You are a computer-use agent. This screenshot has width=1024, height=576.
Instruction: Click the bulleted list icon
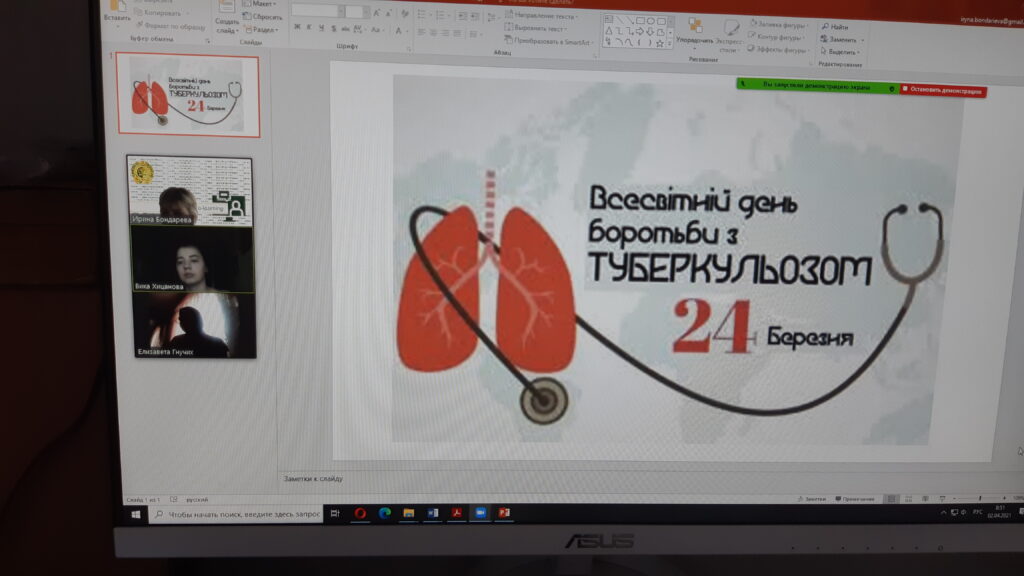point(423,14)
